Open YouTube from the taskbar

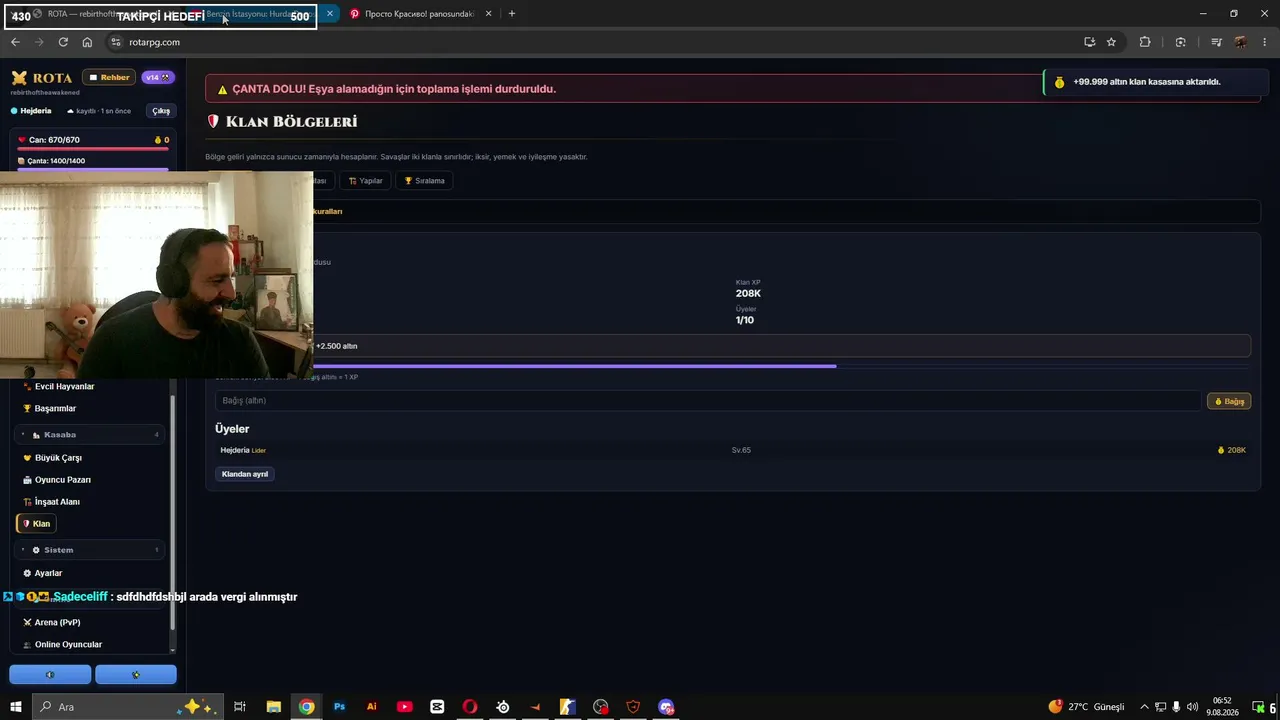click(x=404, y=707)
